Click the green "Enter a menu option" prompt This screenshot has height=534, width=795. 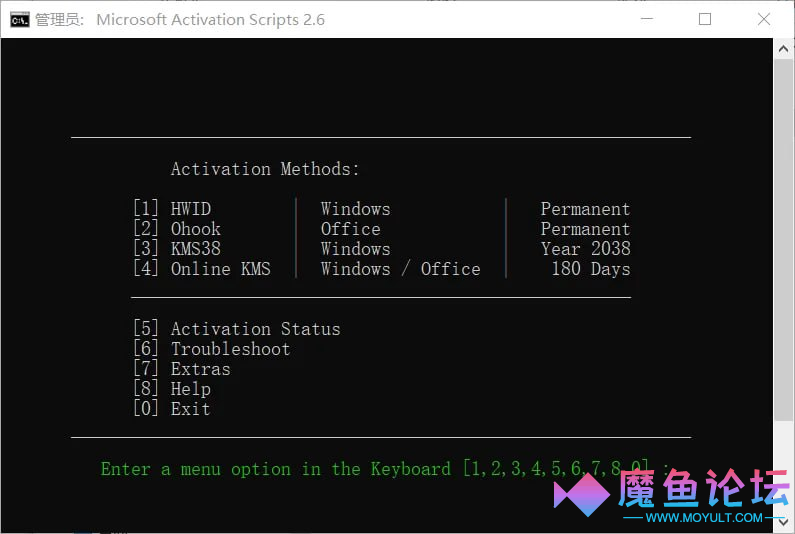[385, 469]
